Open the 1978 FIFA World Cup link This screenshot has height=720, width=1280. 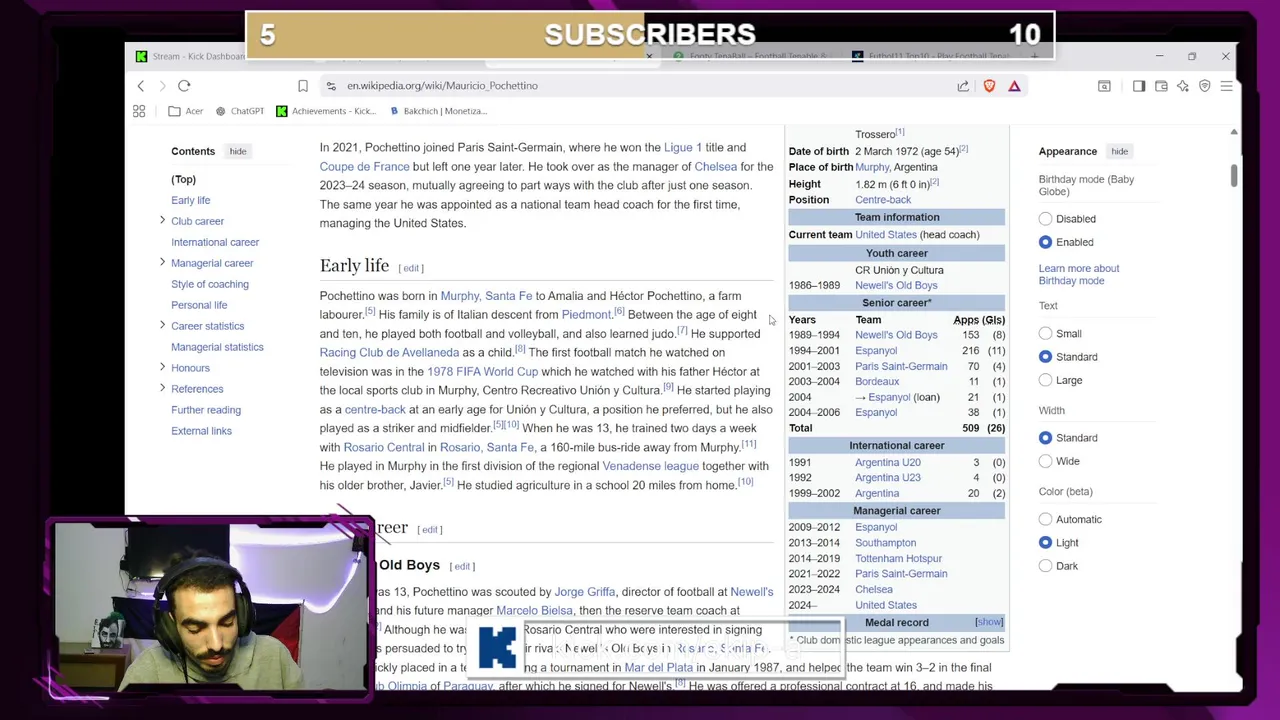482,371
